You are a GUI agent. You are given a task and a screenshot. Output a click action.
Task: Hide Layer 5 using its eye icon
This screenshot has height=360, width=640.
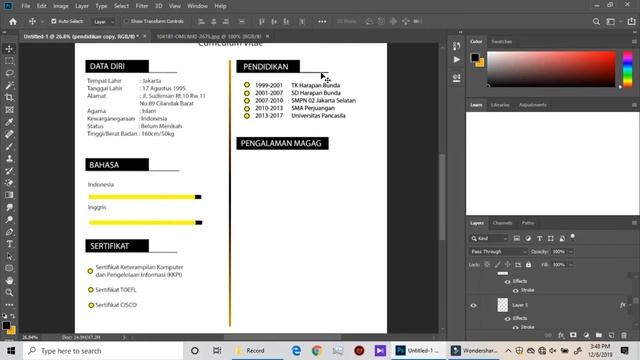tap(473, 305)
